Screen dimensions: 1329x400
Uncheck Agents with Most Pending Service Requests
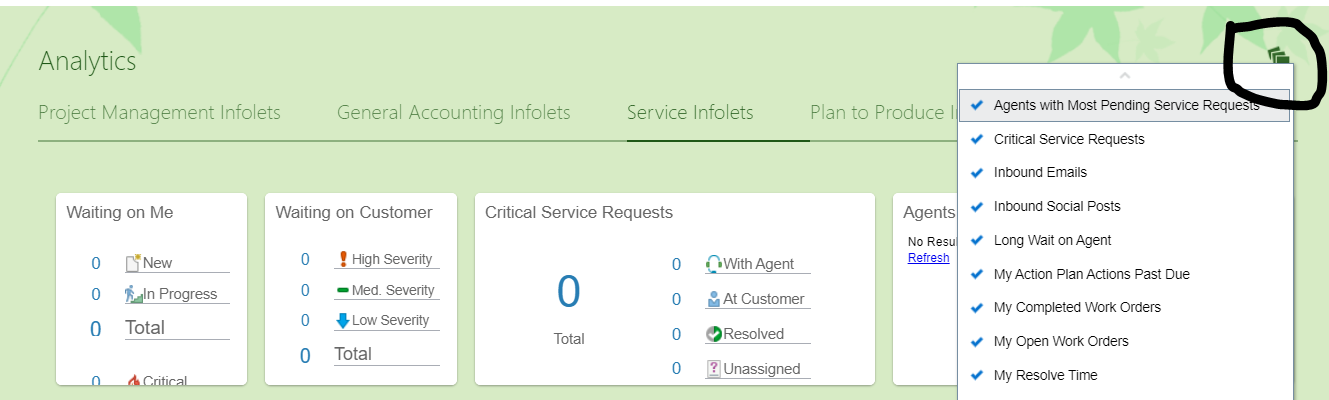[x=1125, y=105]
